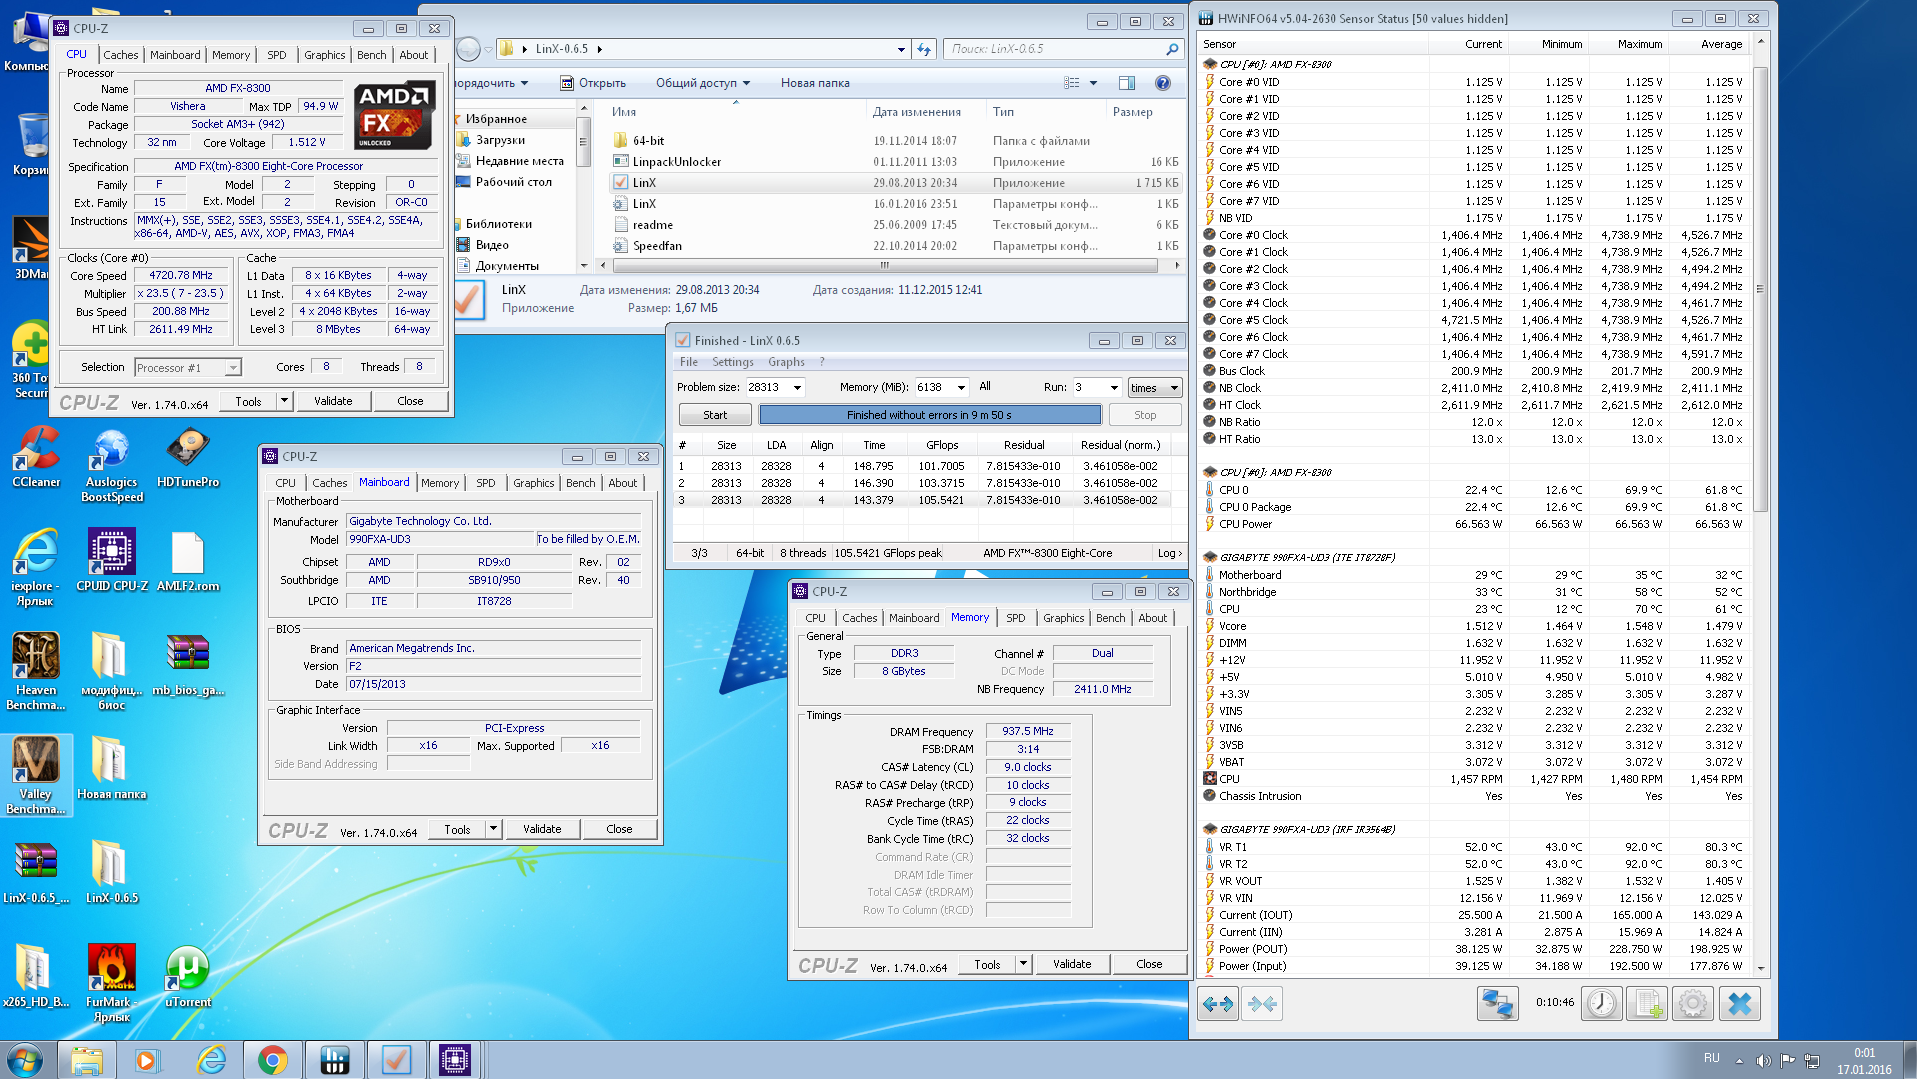The height and width of the screenshot is (1079, 1917).
Task: Open Google Chrome from the taskbar
Action: 272,1059
